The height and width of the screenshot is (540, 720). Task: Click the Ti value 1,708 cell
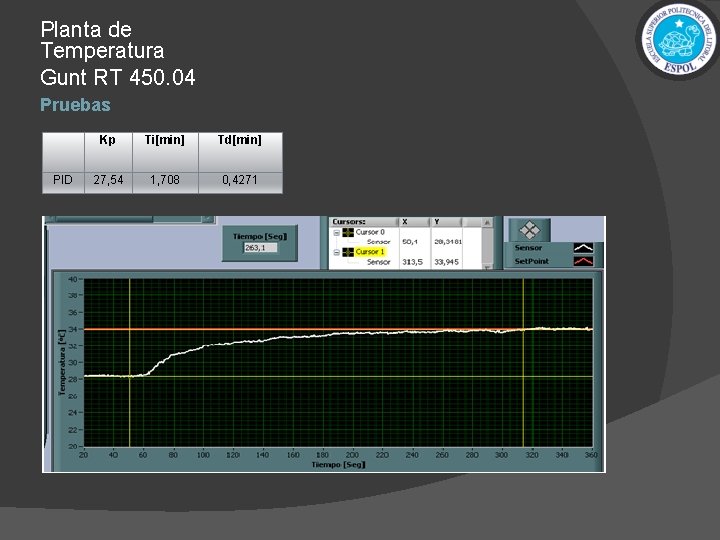pos(165,183)
